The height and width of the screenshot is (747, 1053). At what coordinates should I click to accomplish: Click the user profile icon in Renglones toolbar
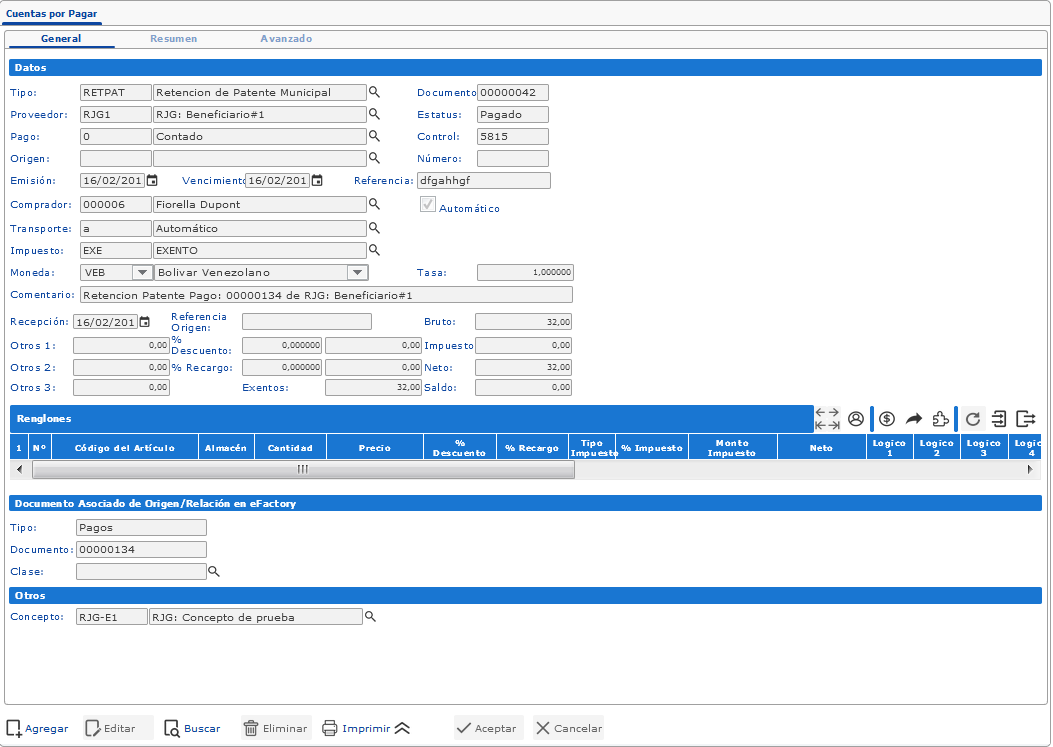click(856, 419)
